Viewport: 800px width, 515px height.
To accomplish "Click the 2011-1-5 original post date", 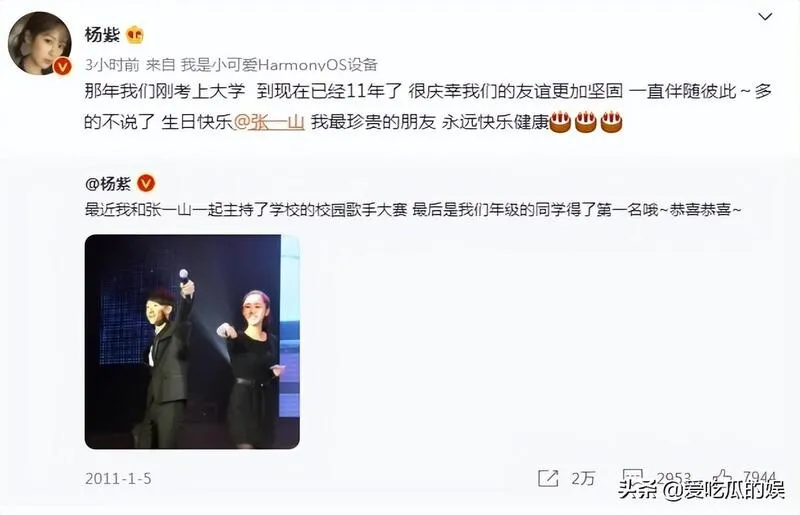I will 118,479.
